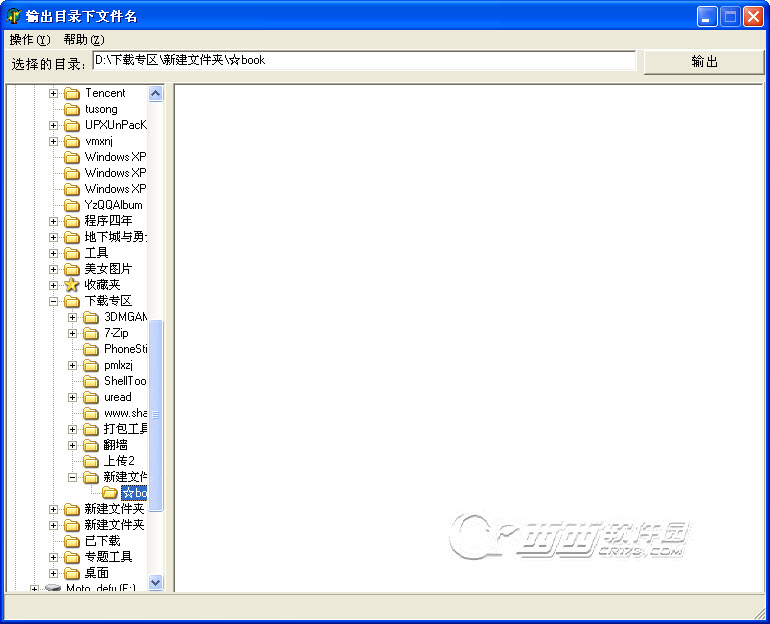The width and height of the screenshot is (770, 624).
Task: Click the UPXUnPacK folder icon
Action: [72, 125]
